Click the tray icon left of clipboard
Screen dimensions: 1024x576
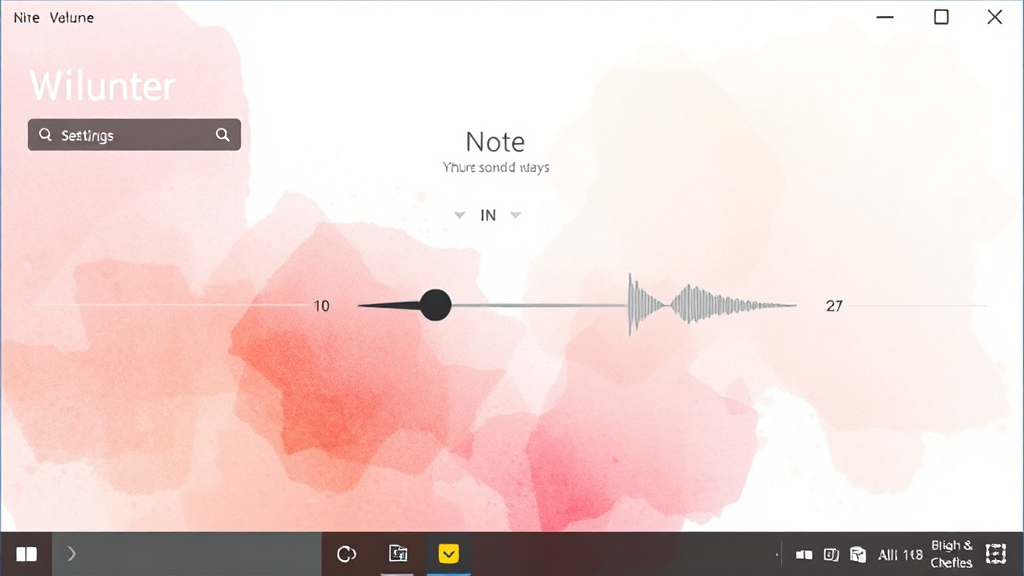tap(831, 554)
